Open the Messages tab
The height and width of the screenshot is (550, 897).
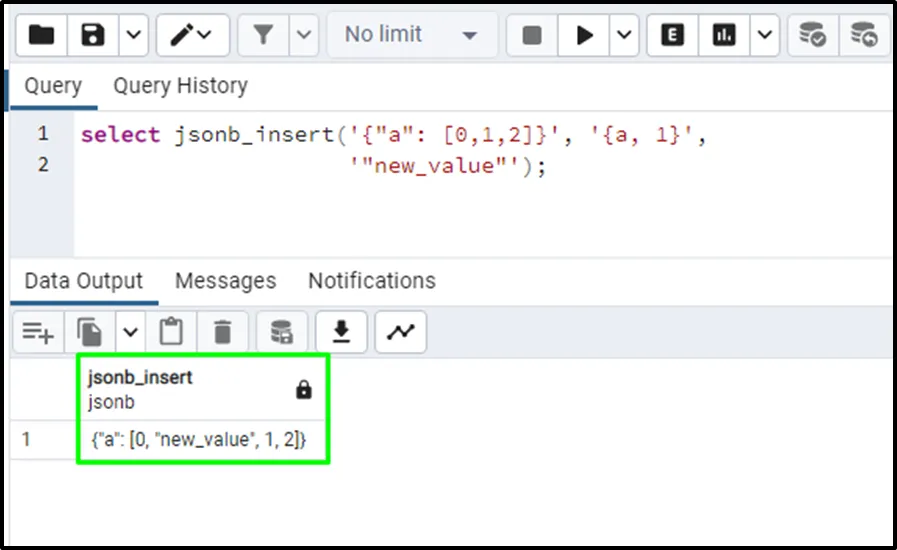click(x=225, y=281)
